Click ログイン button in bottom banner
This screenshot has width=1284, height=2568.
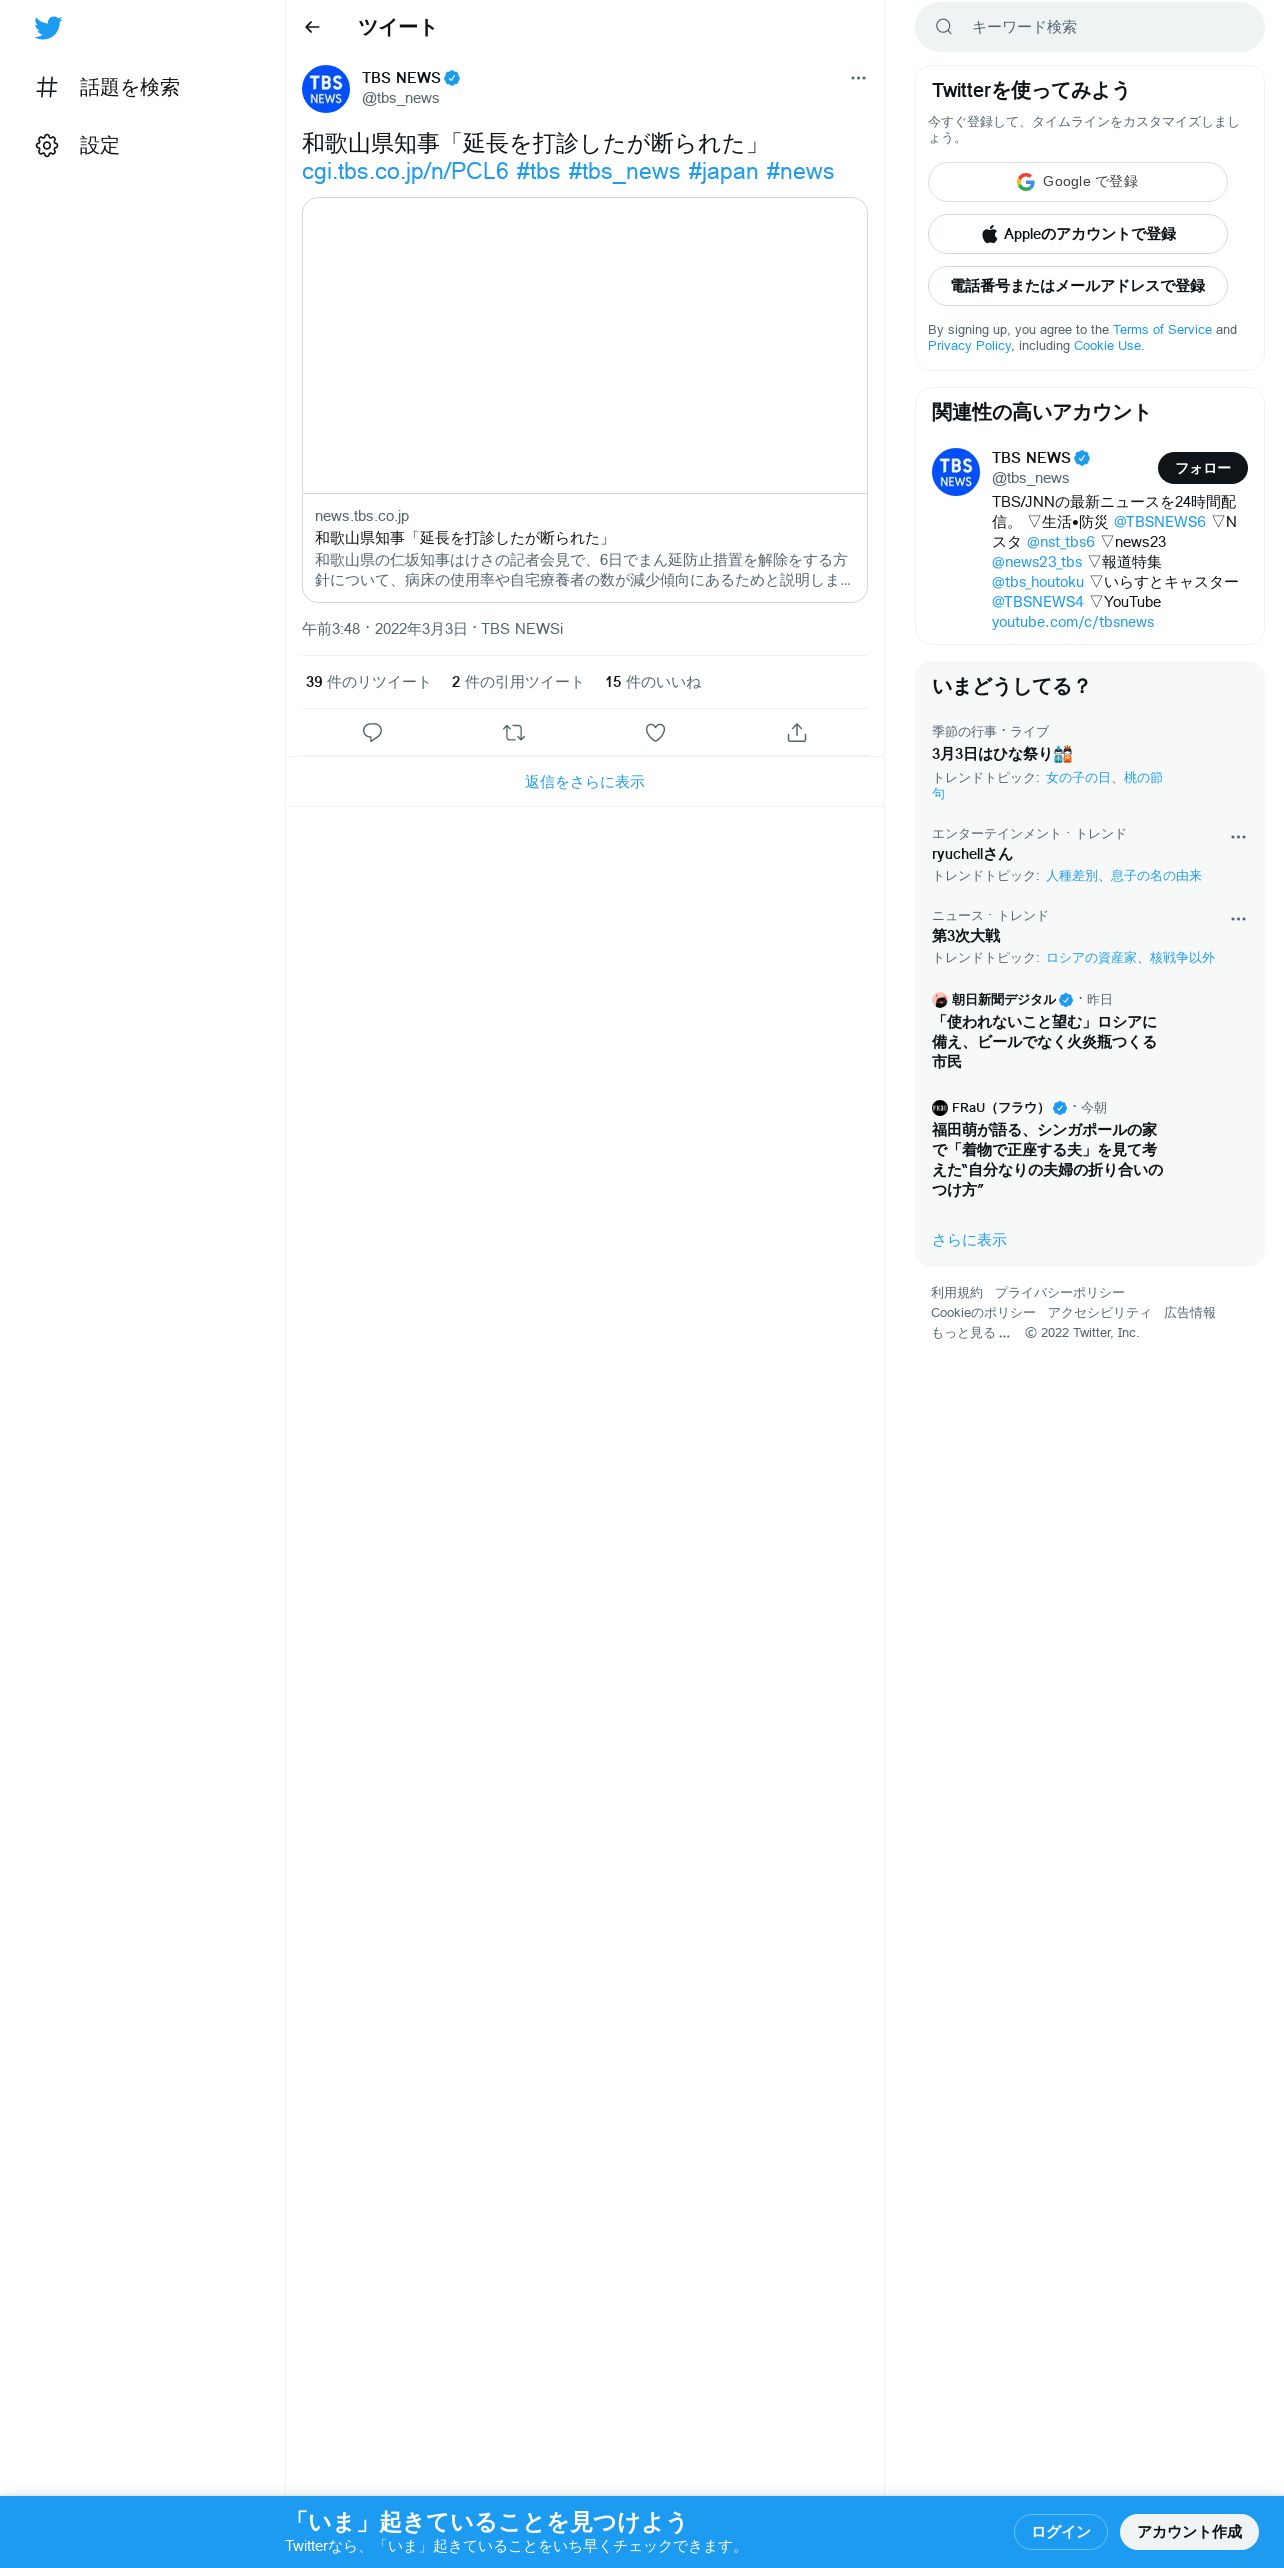(x=1061, y=2532)
